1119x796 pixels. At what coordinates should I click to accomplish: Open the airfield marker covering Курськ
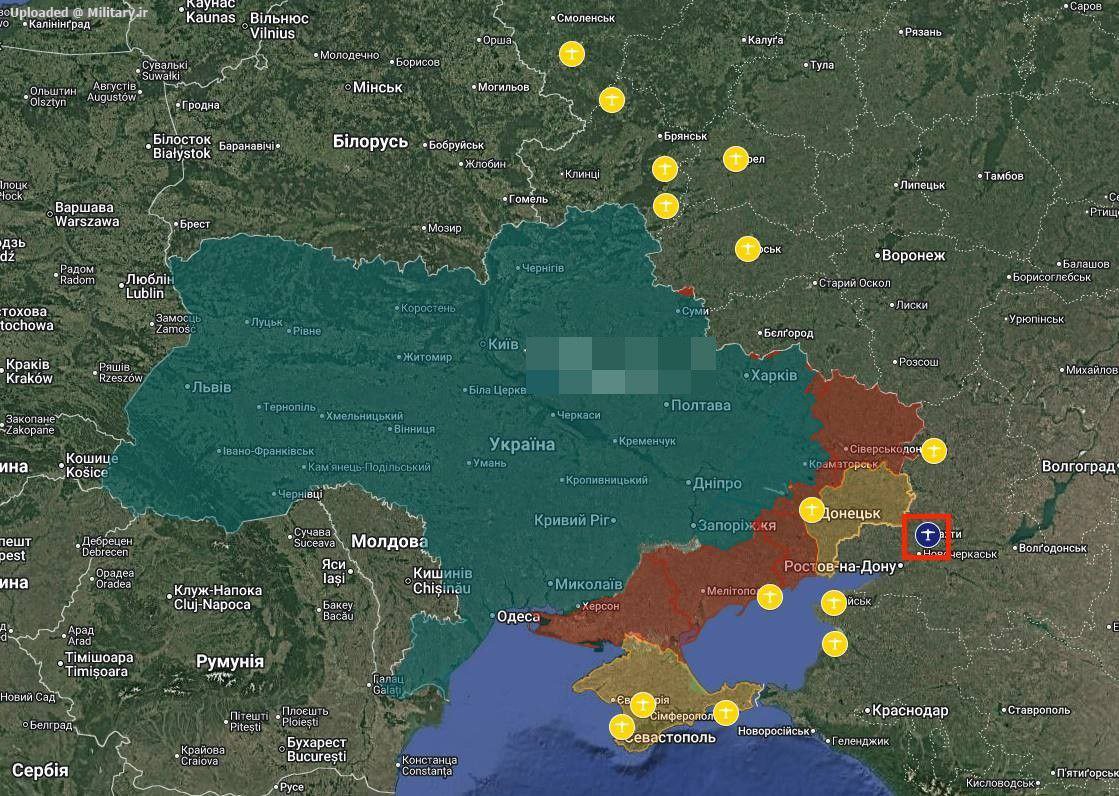click(x=747, y=248)
